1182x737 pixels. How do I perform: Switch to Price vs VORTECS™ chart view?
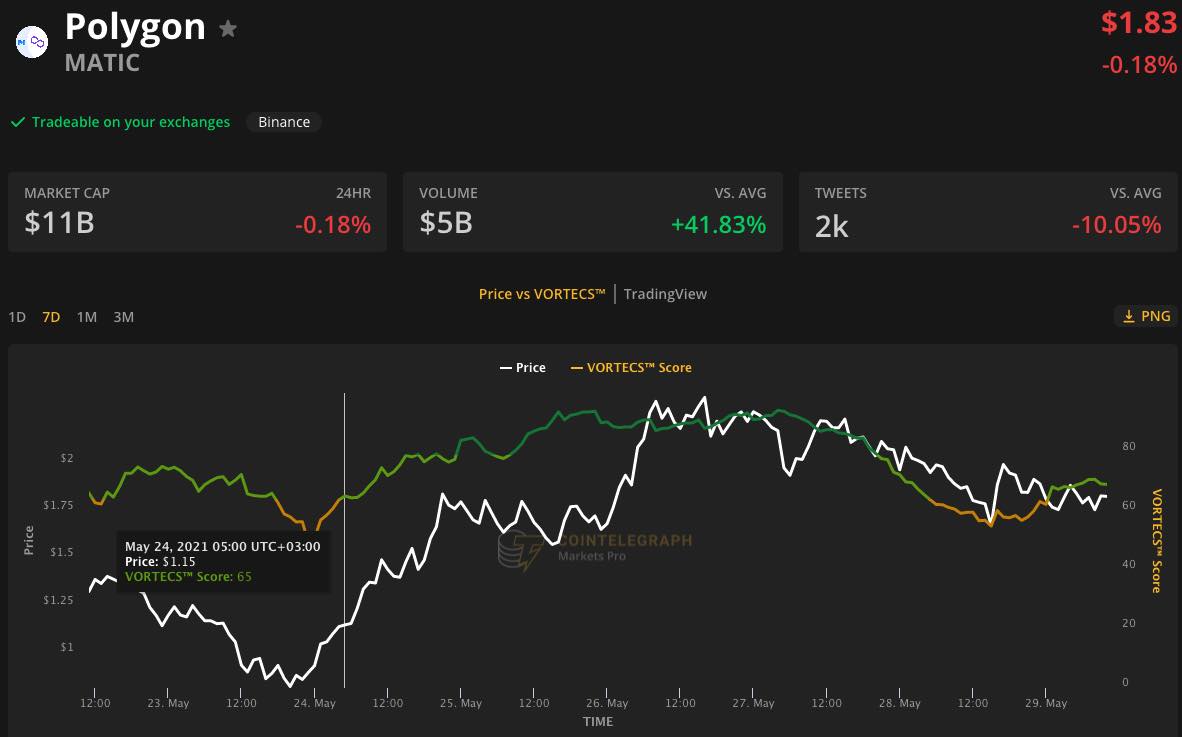coord(542,294)
